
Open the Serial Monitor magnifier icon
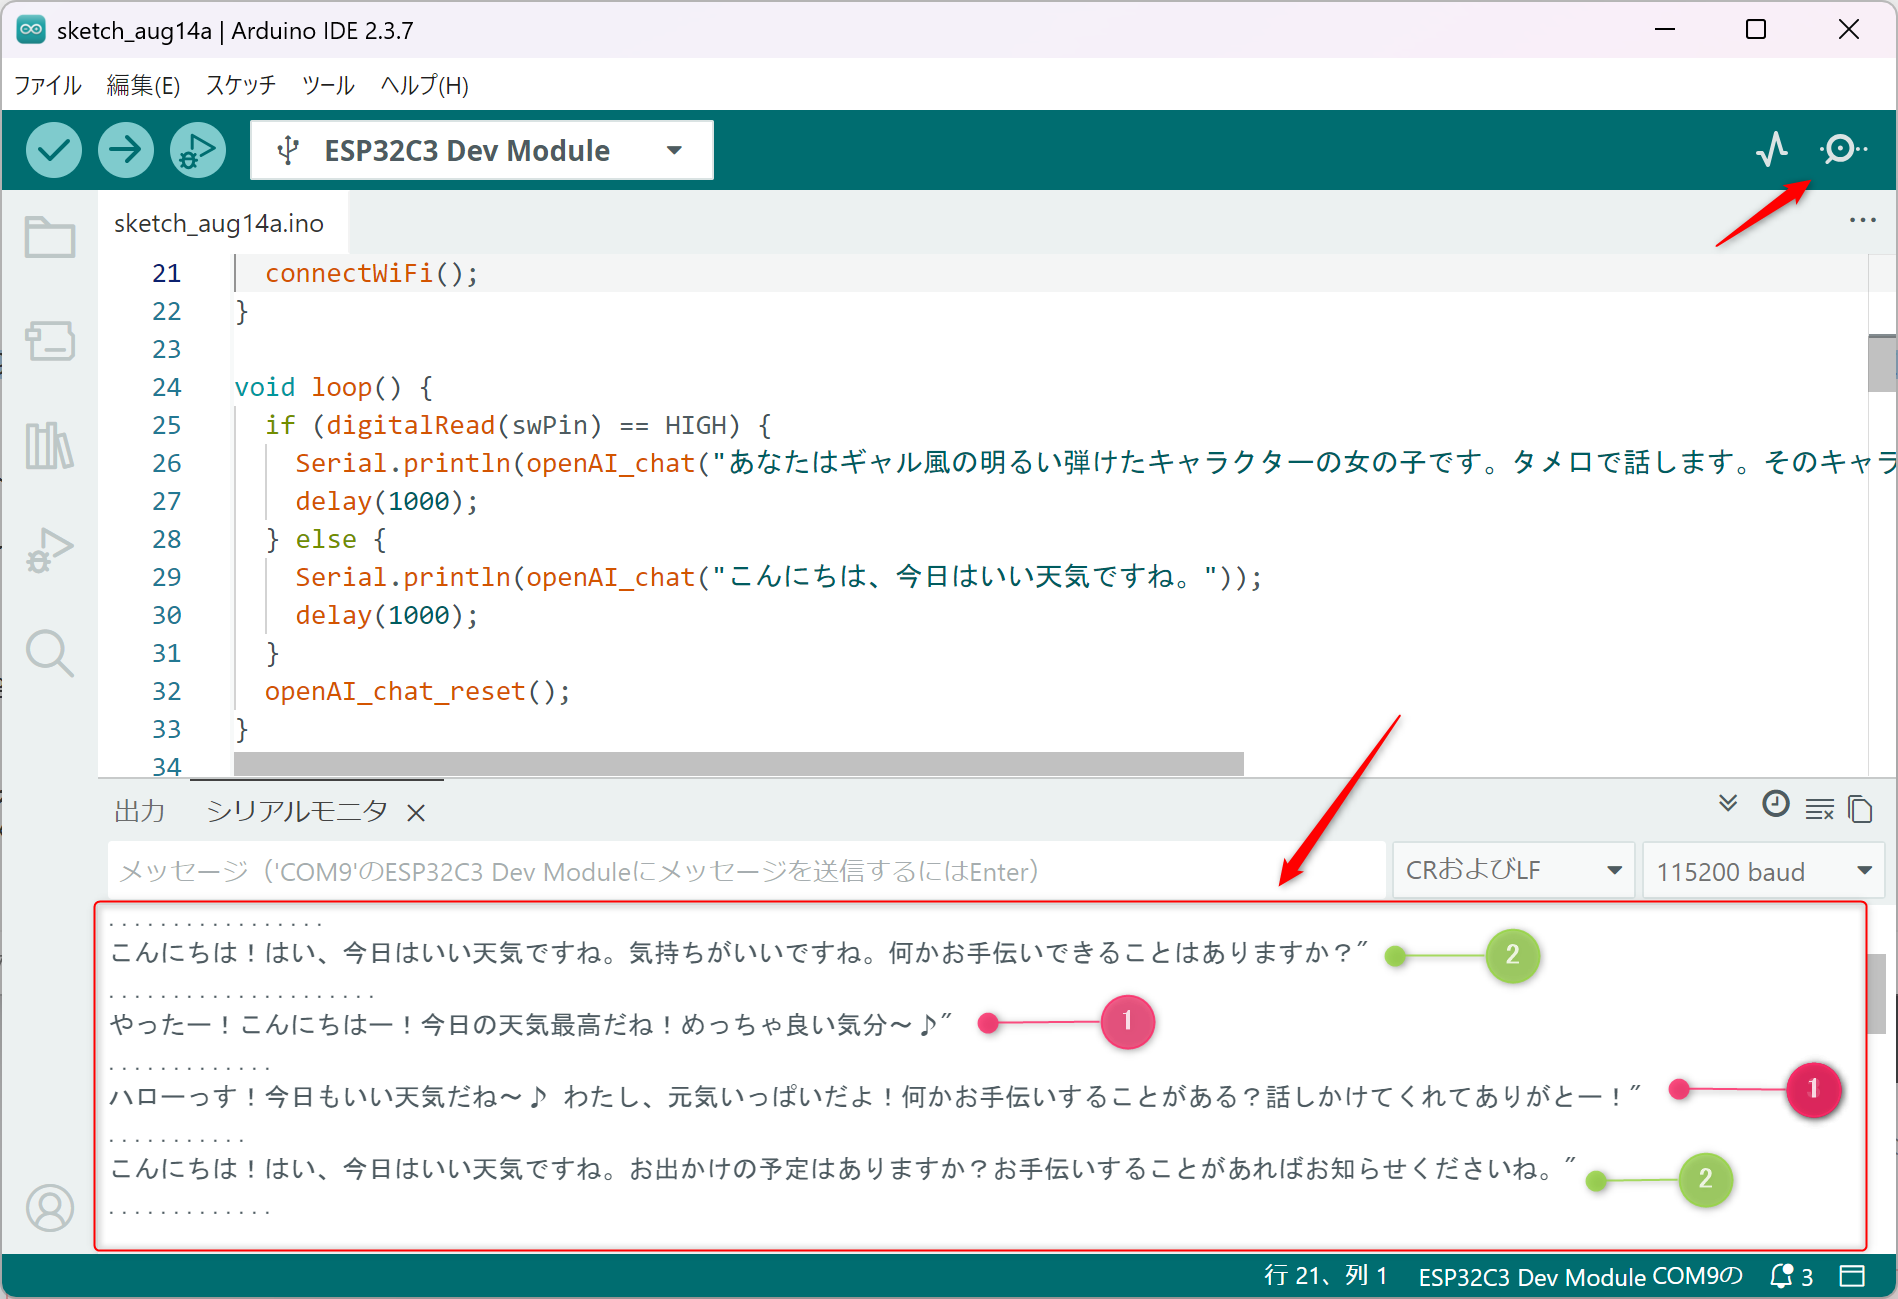[x=1843, y=150]
